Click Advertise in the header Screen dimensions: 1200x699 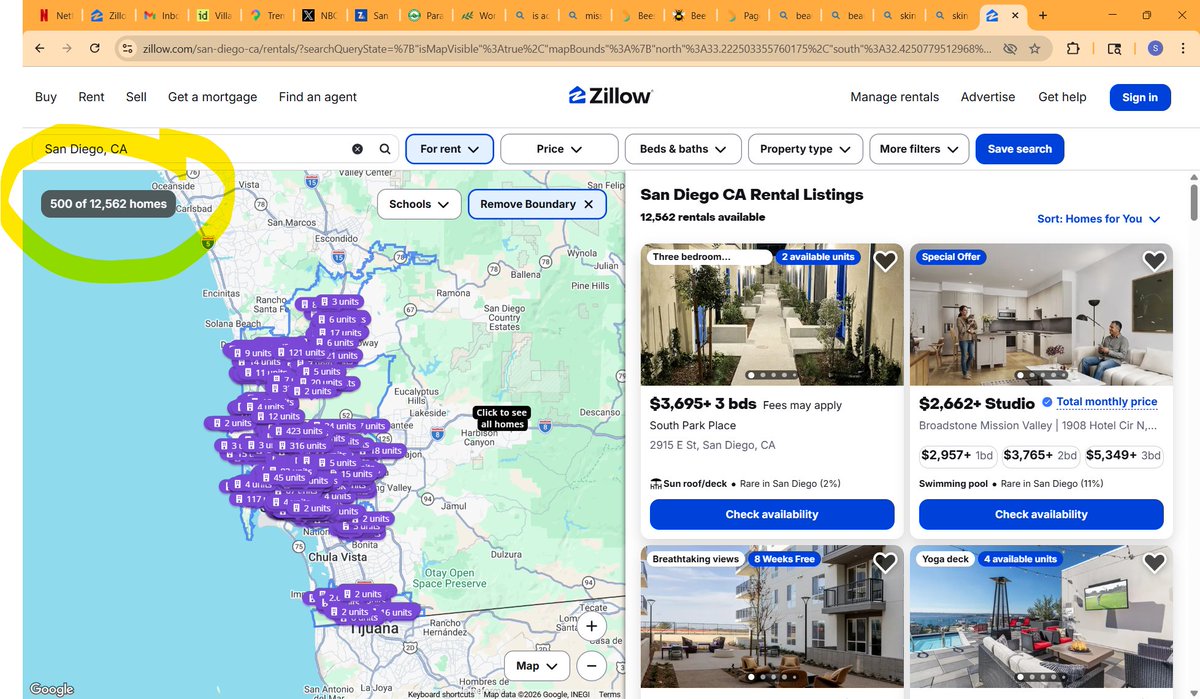pos(988,97)
